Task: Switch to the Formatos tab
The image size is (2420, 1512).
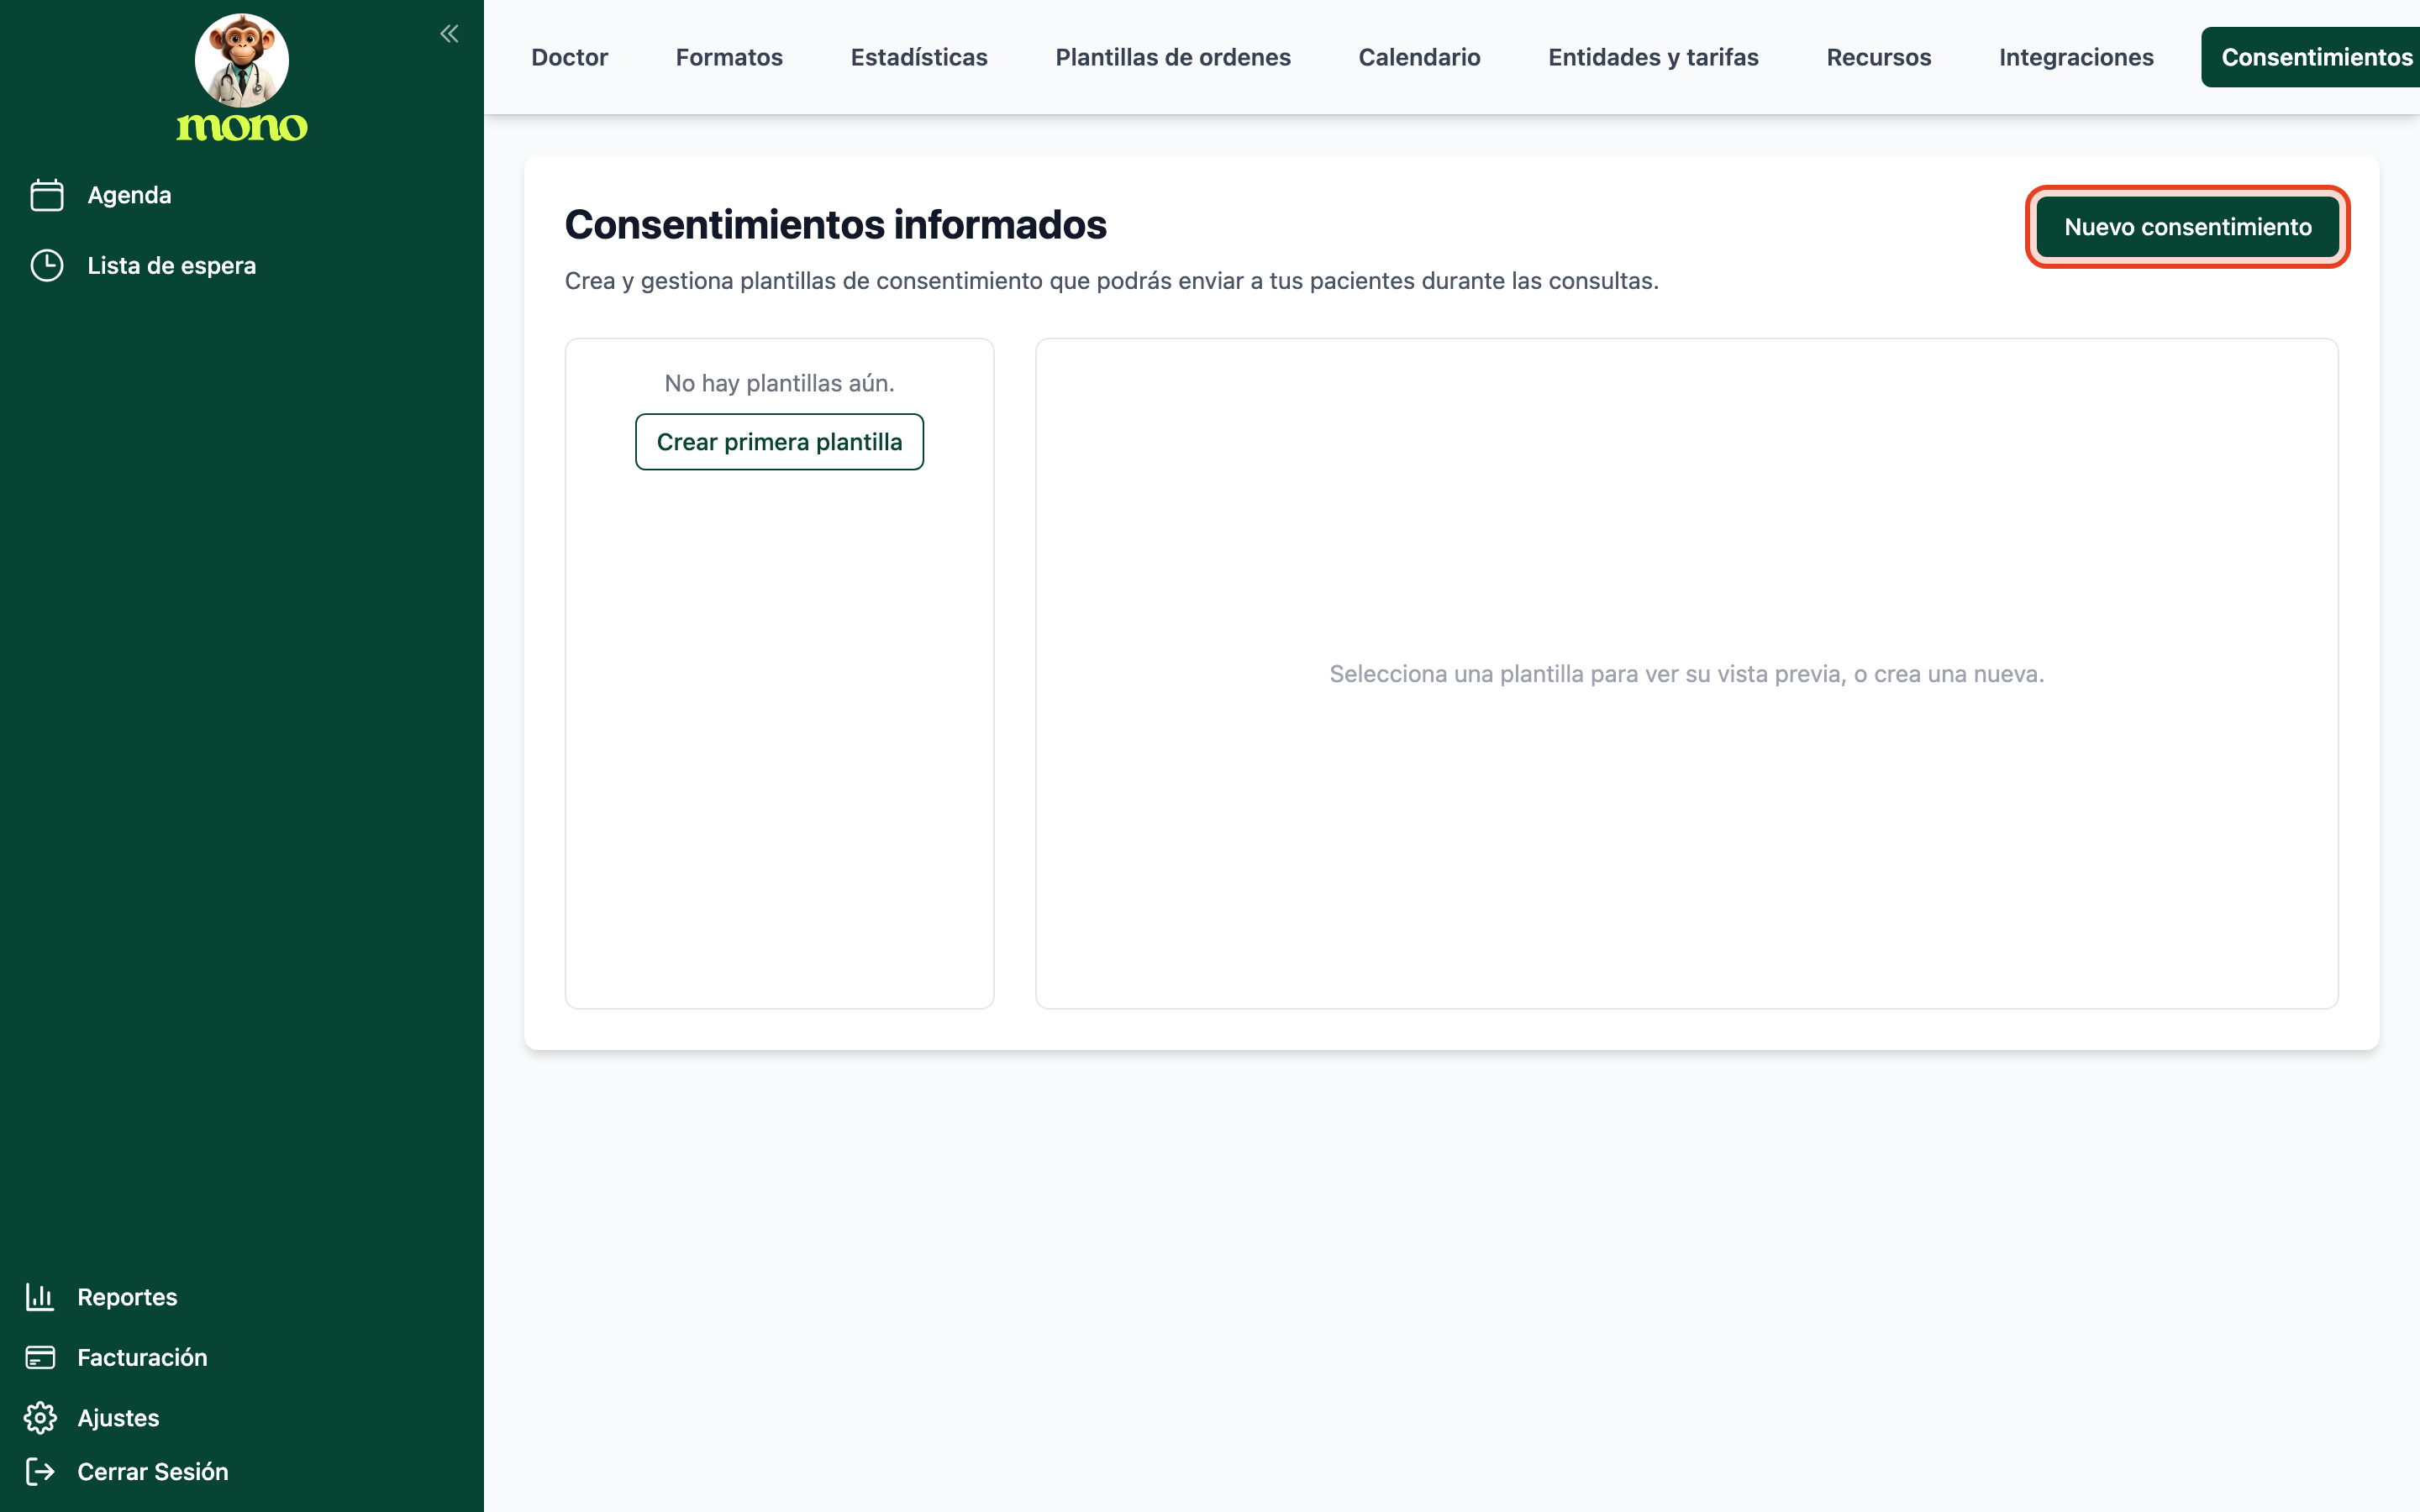Action: coord(729,57)
